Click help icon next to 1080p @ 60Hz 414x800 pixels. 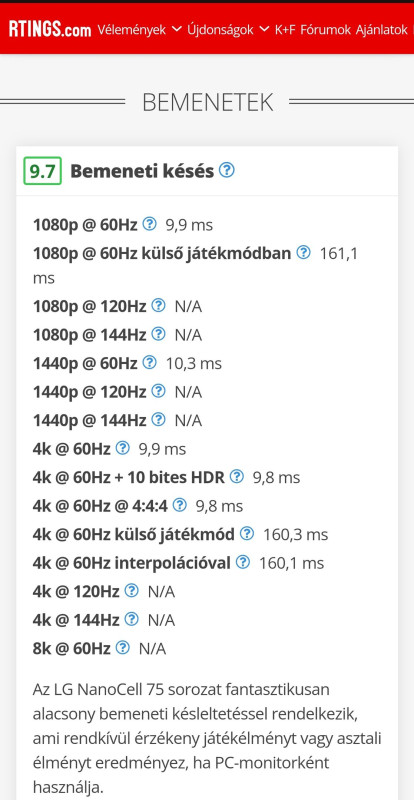149,223
